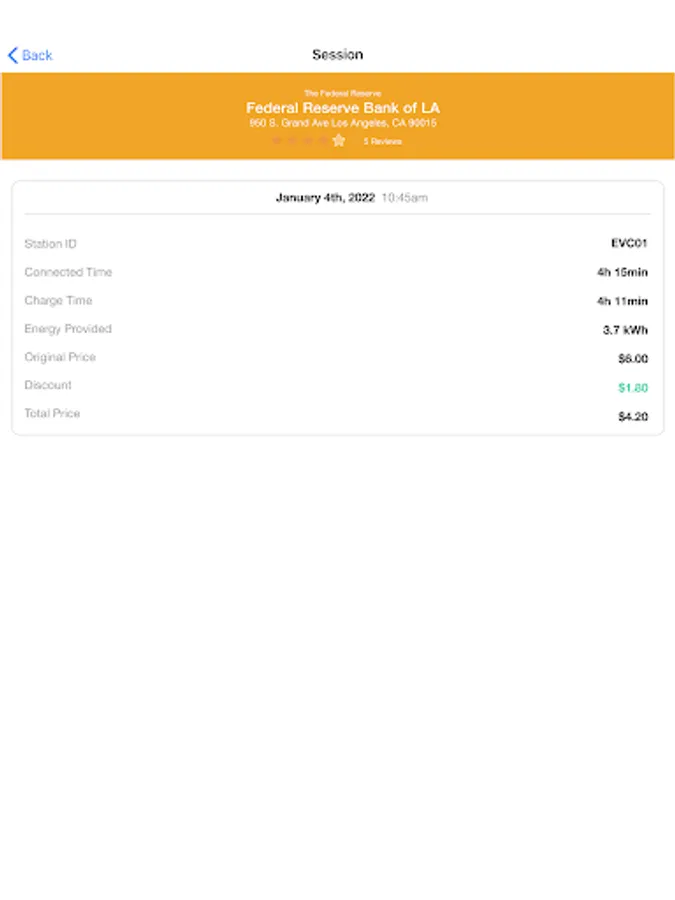The width and height of the screenshot is (675, 900).
Task: Click the 3.7 kWh energy value
Action: tap(625, 329)
